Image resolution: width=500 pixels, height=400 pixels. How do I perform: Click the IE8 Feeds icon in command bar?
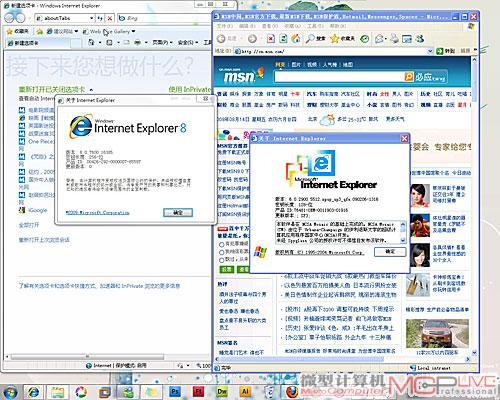pyautogui.click(x=109, y=42)
